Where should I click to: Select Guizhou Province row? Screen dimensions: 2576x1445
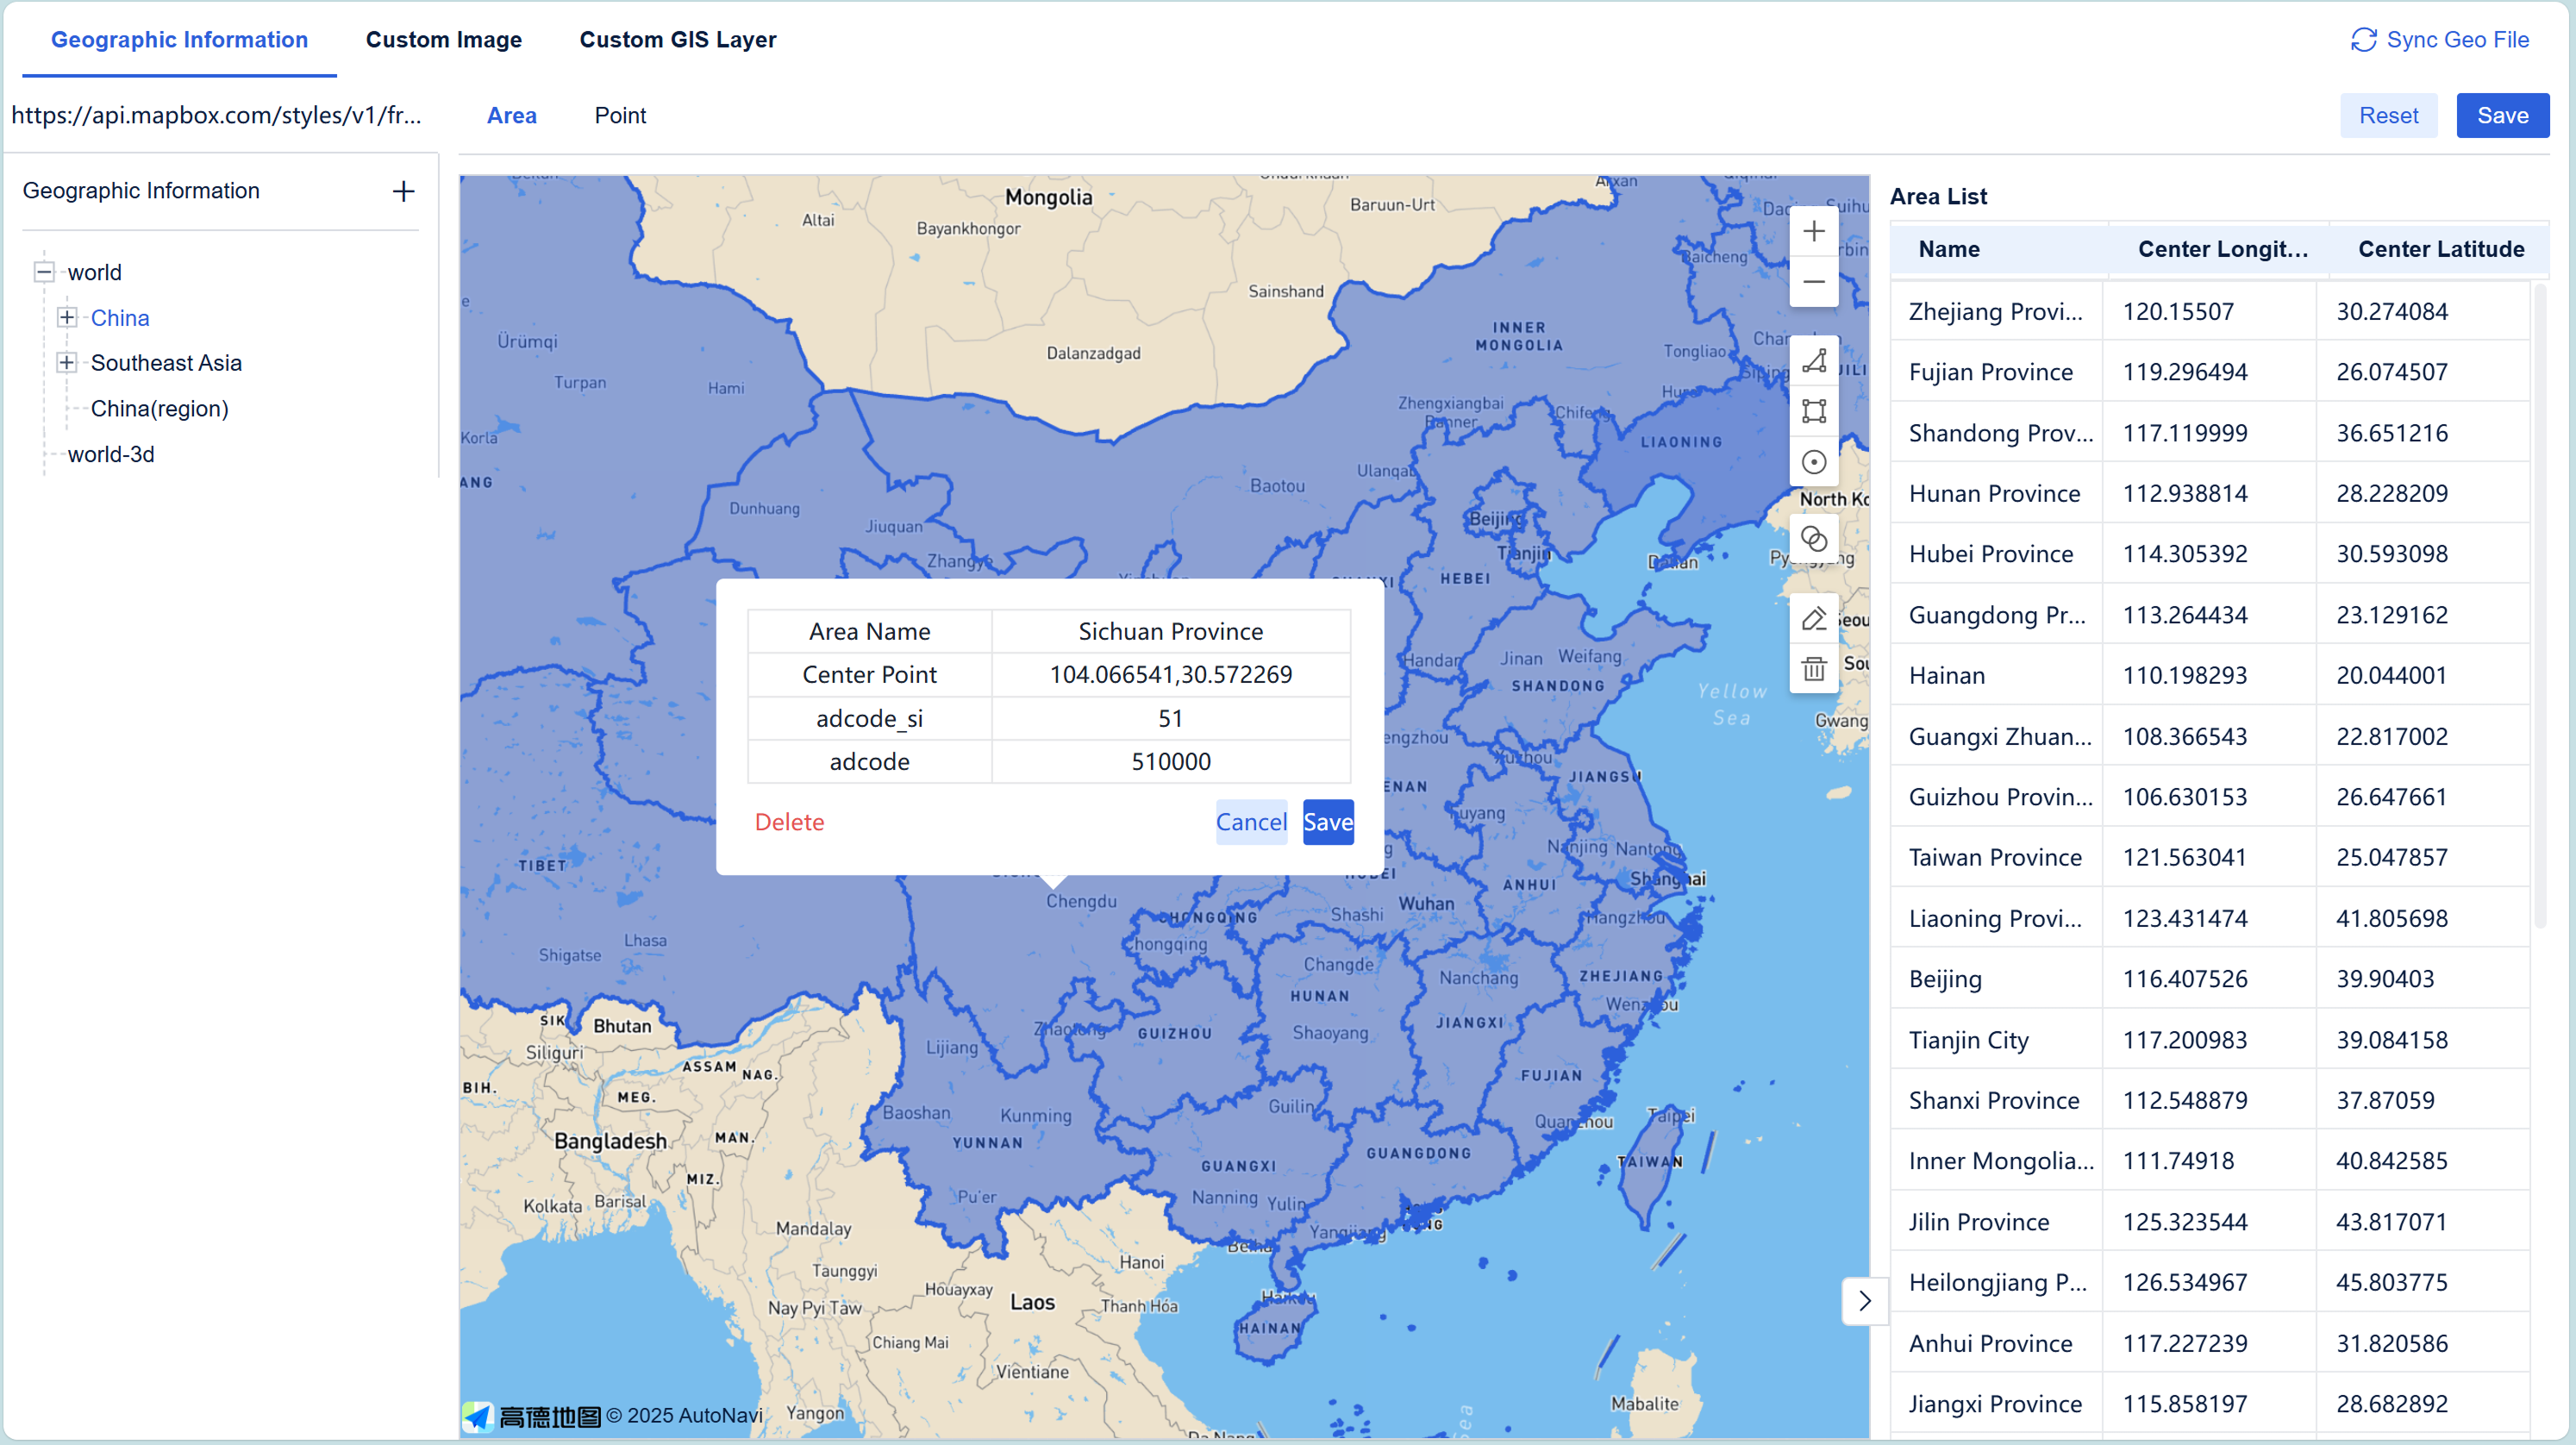(x=2209, y=797)
